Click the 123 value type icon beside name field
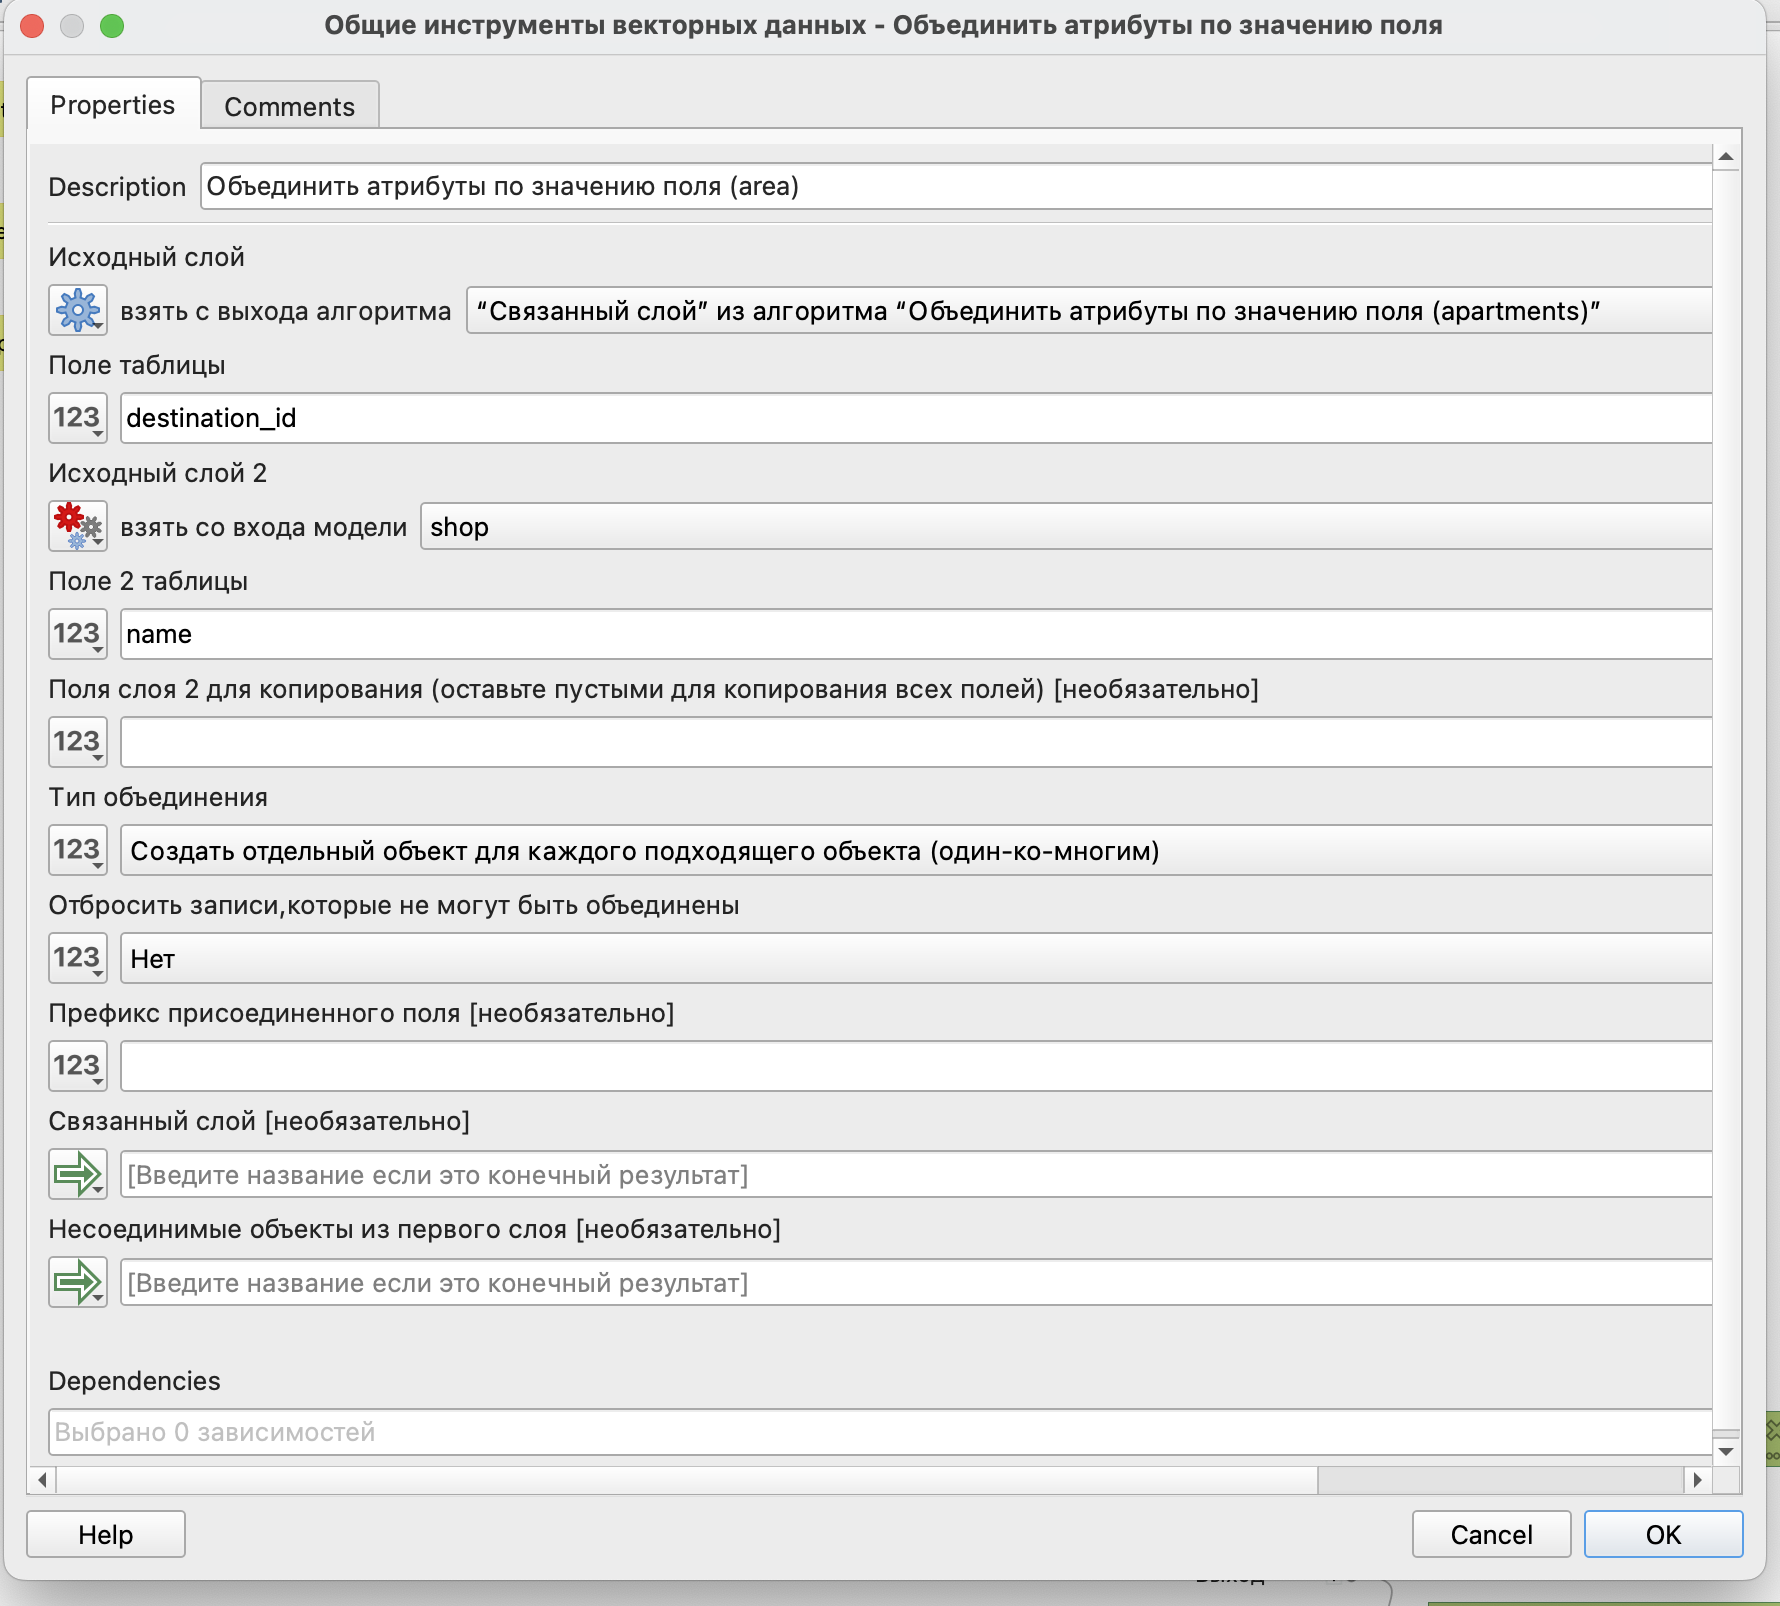The image size is (1780, 1606). [78, 634]
